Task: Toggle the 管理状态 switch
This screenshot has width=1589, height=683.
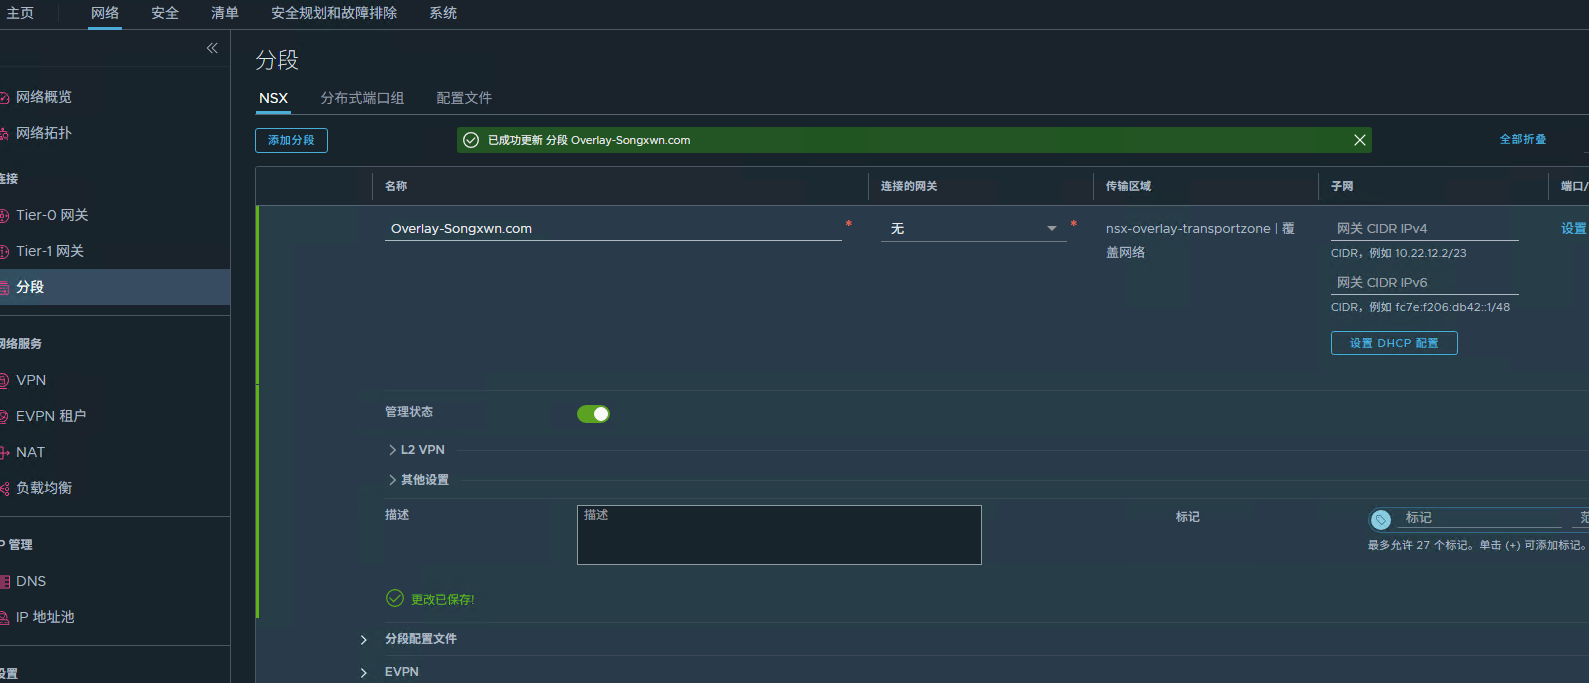Action: point(593,414)
